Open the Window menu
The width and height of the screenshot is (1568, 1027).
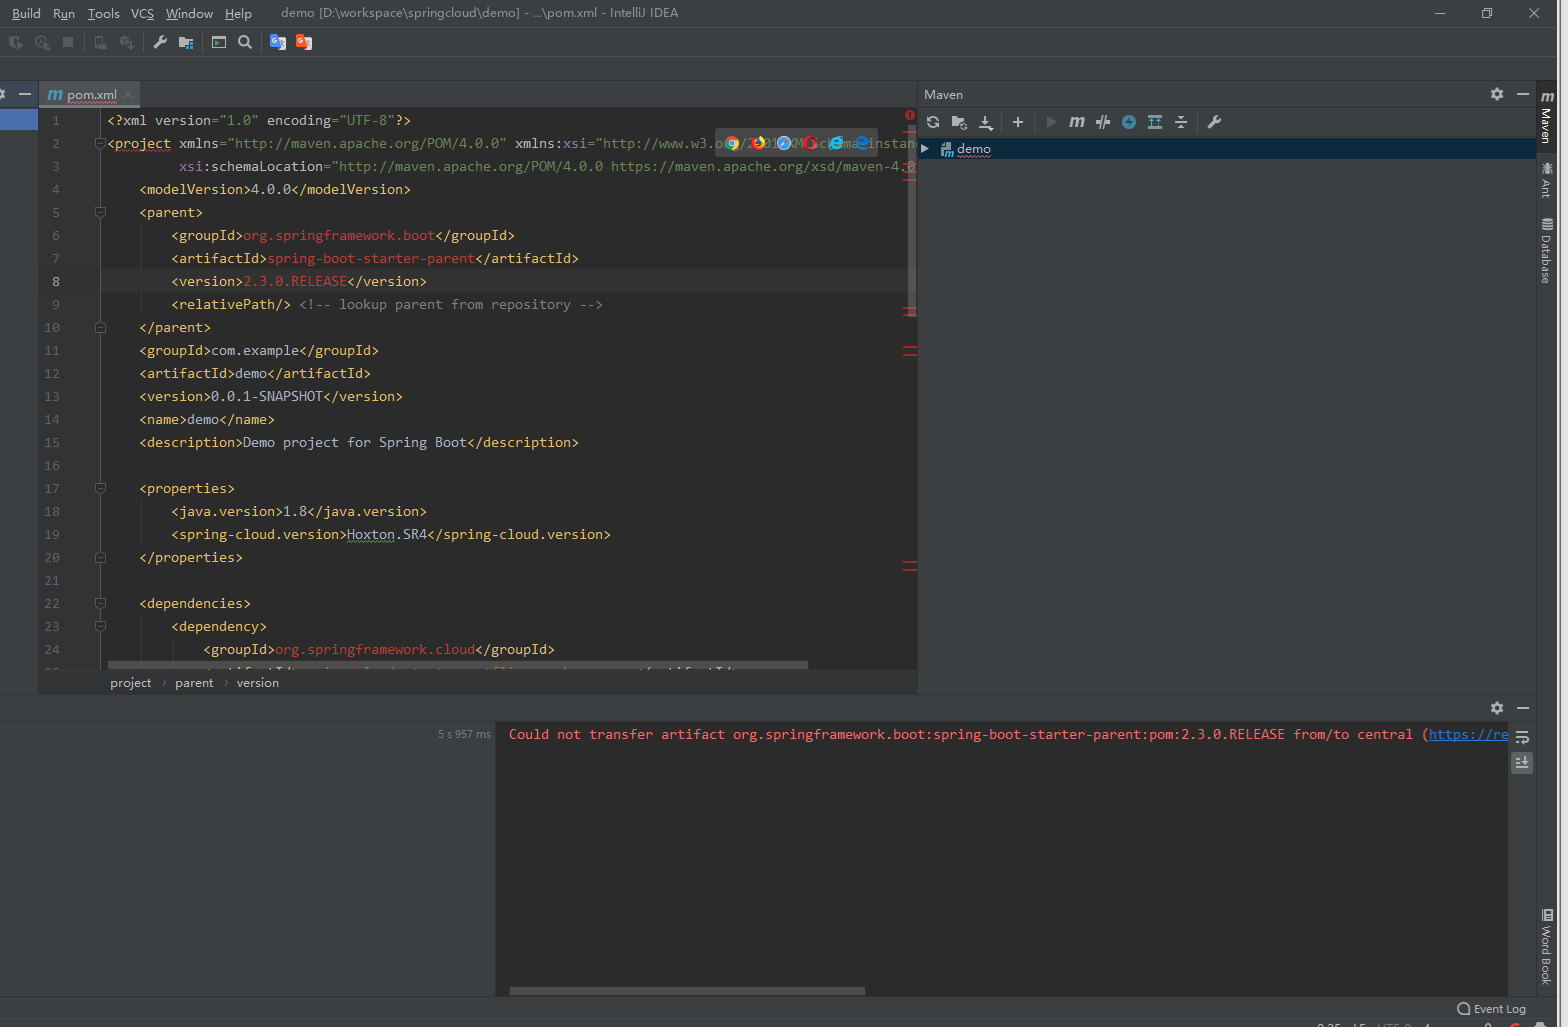[189, 13]
